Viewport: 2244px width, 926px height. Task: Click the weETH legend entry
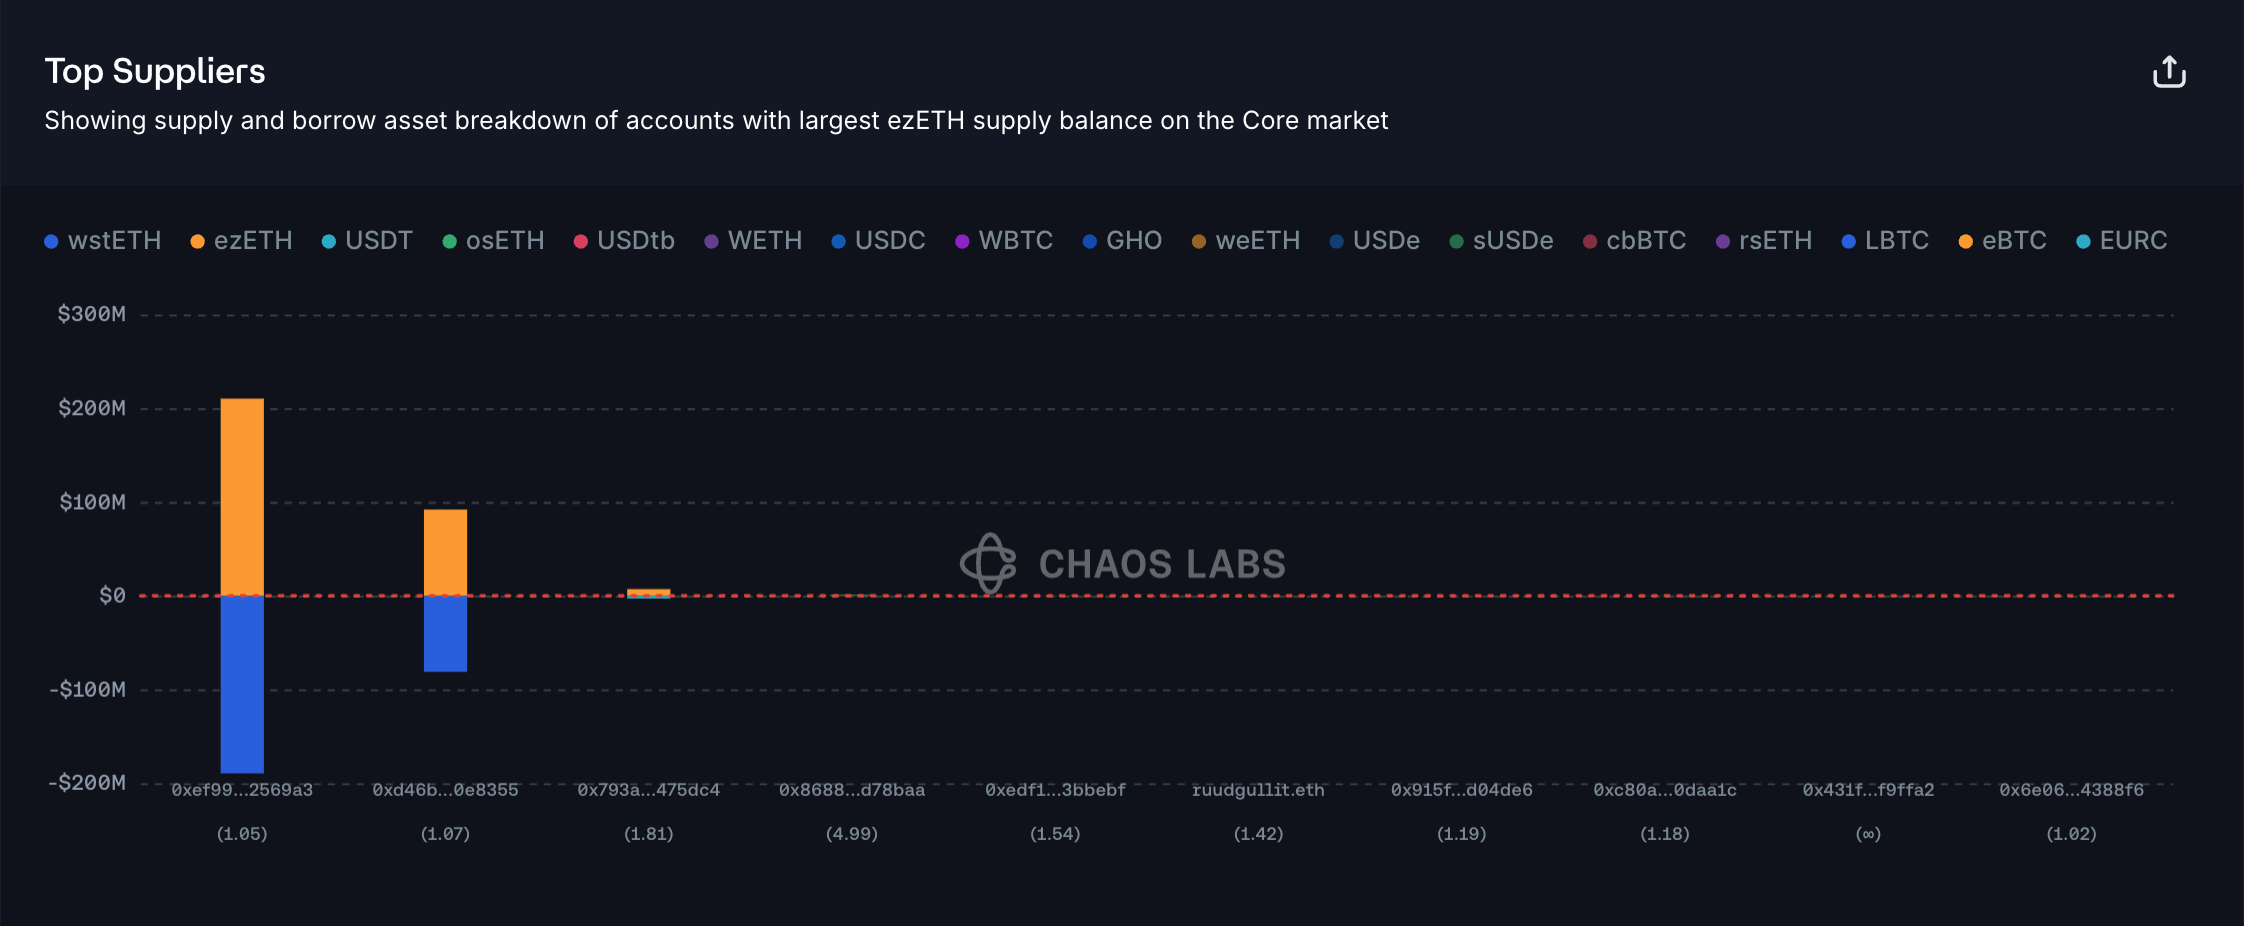tap(1246, 241)
